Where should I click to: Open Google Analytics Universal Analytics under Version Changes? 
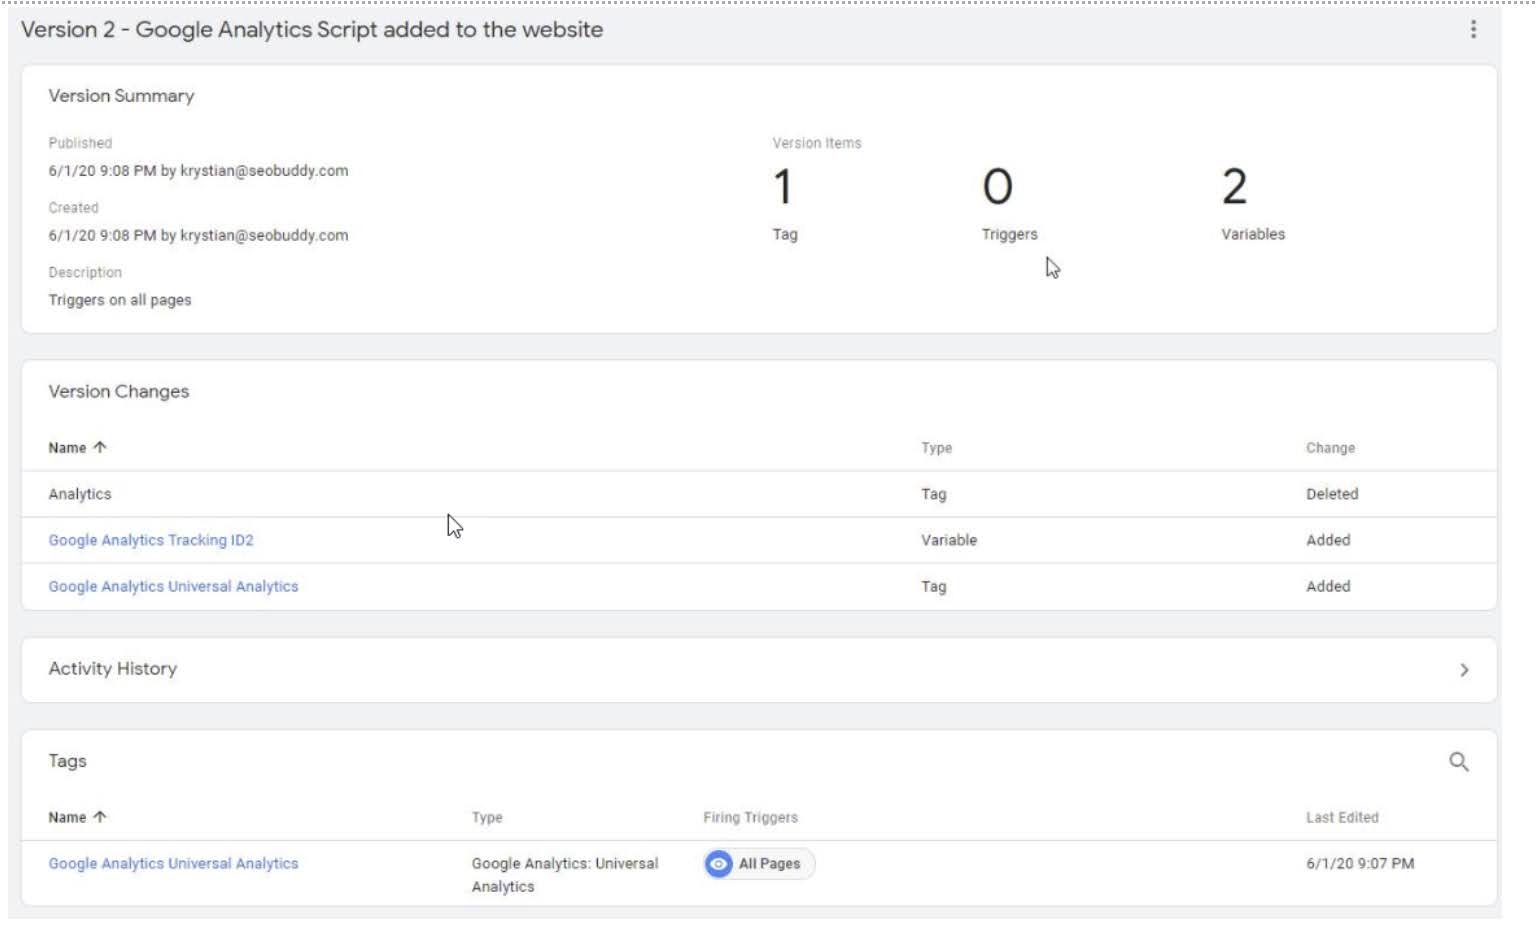173,587
